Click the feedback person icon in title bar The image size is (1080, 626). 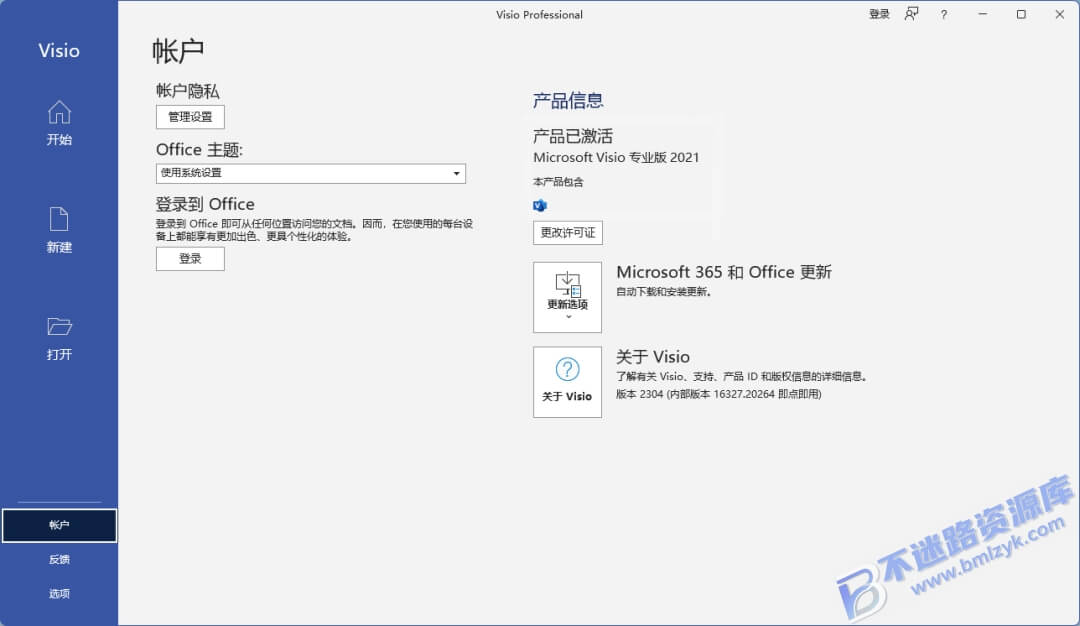[x=911, y=14]
